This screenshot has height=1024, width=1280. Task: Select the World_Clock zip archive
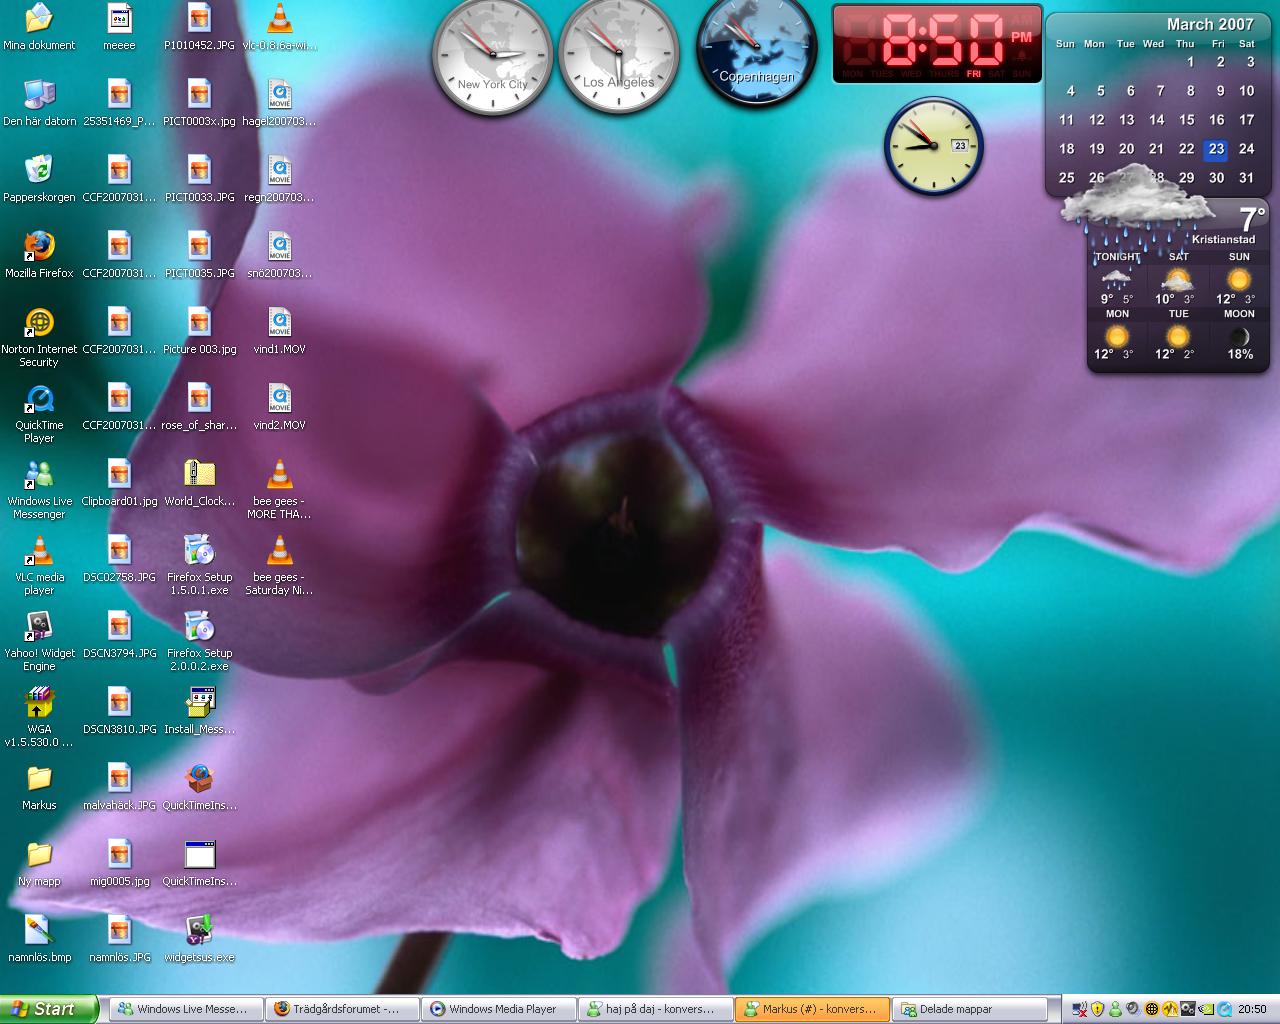(x=199, y=476)
